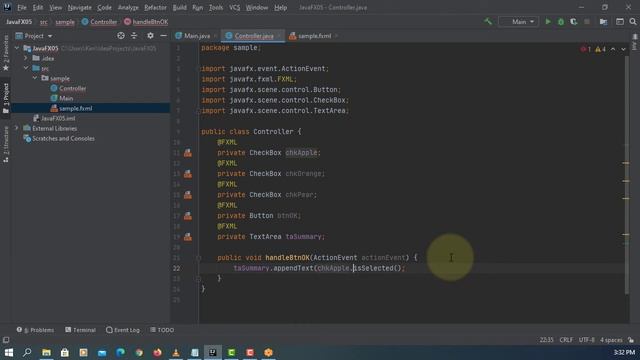Screen dimensions: 640x360
Task: Collapse all in Project panel
Action: [x=134, y=36]
